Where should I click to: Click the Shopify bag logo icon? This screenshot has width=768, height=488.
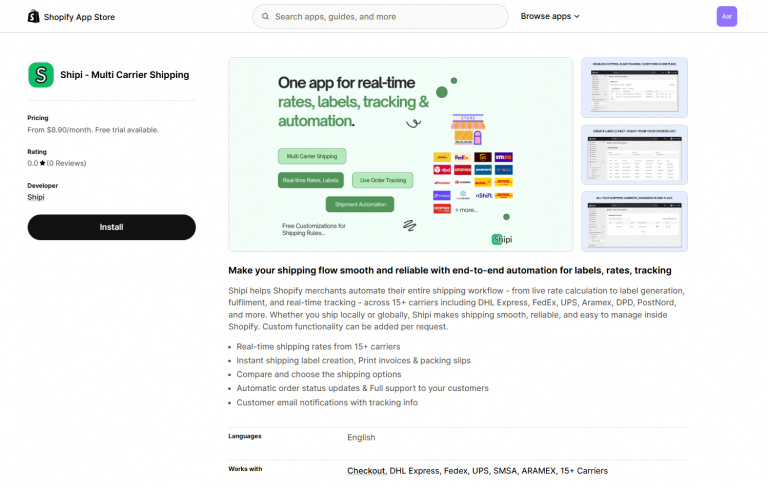(x=34, y=16)
